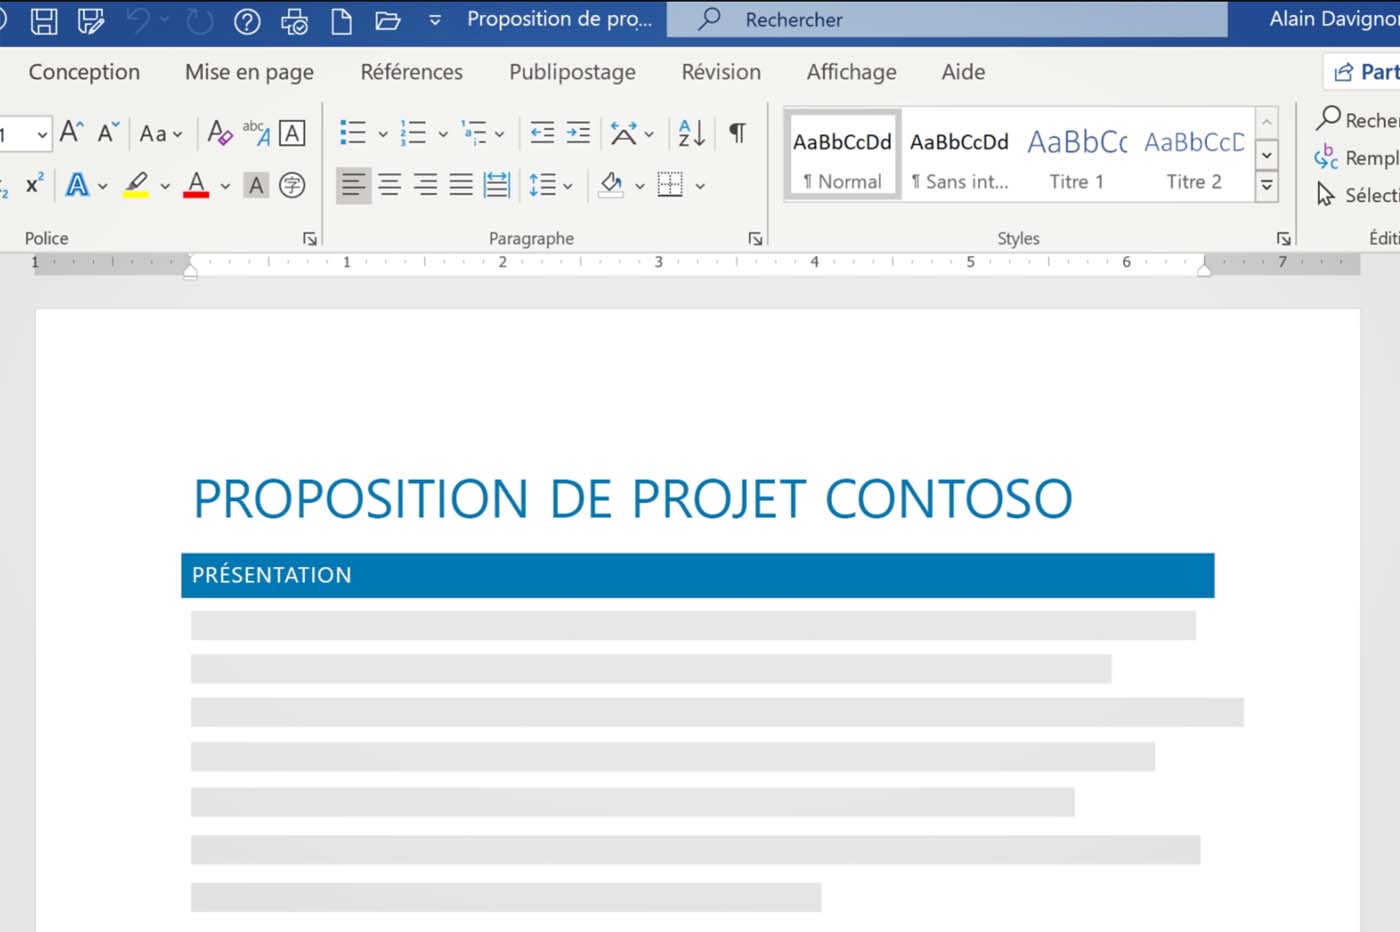Apply shading with paint bucket
Screen dimensions: 1400x932
click(611, 185)
